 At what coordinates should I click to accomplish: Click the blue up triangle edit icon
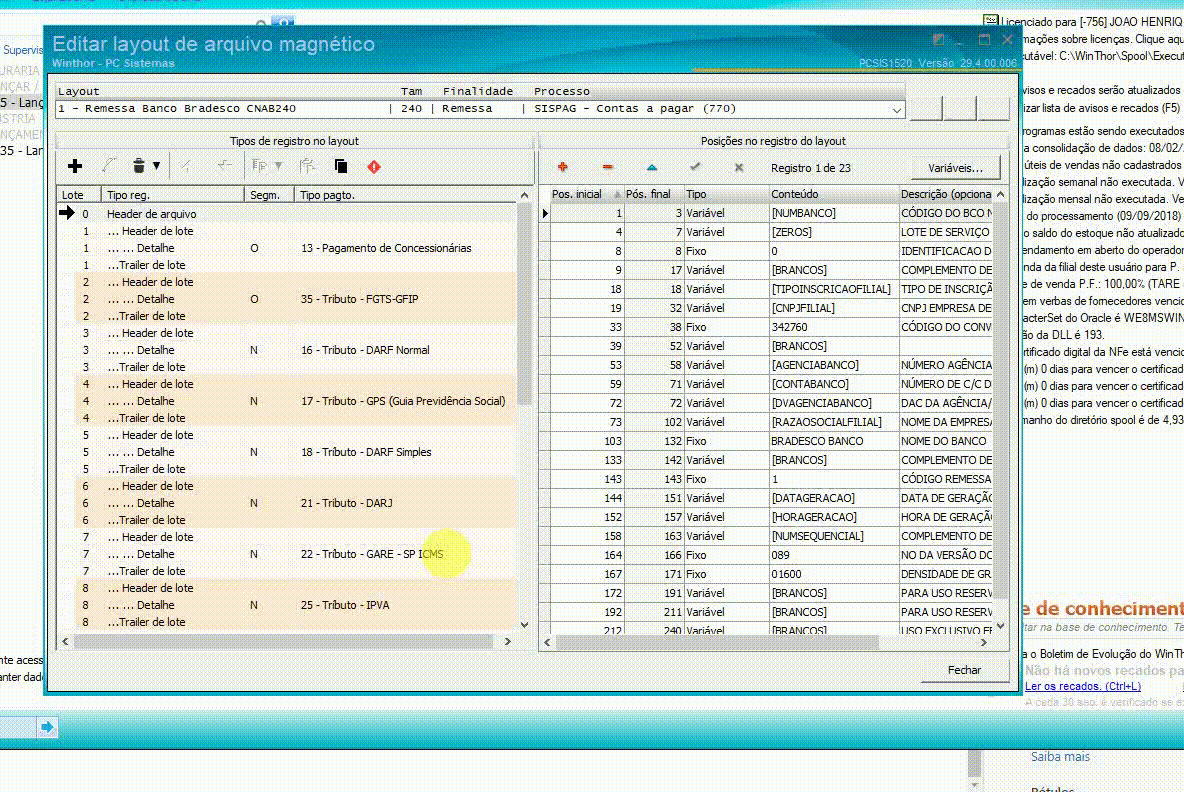point(652,168)
